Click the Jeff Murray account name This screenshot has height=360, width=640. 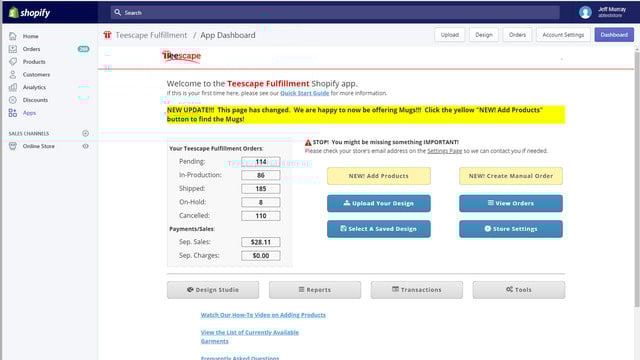point(611,9)
